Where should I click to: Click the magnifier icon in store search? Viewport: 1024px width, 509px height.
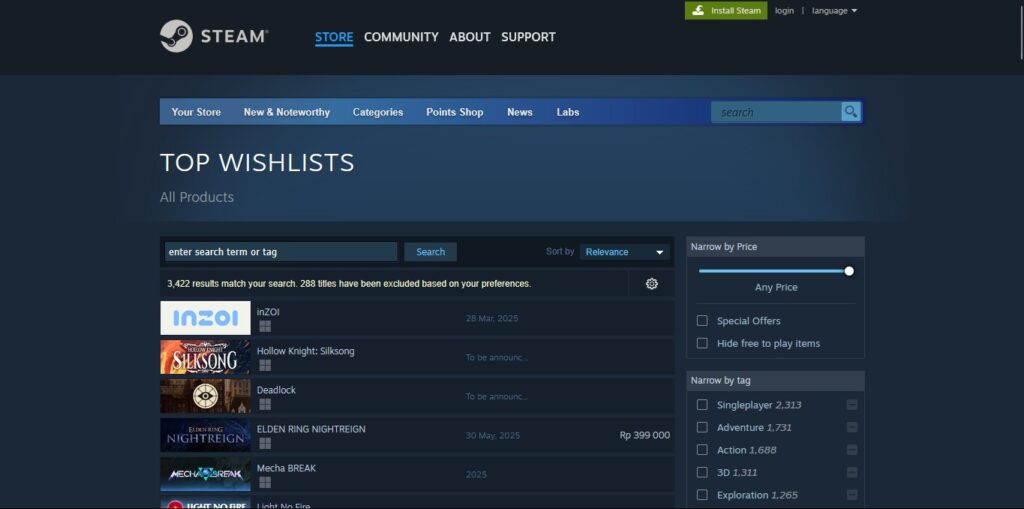pyautogui.click(x=850, y=112)
